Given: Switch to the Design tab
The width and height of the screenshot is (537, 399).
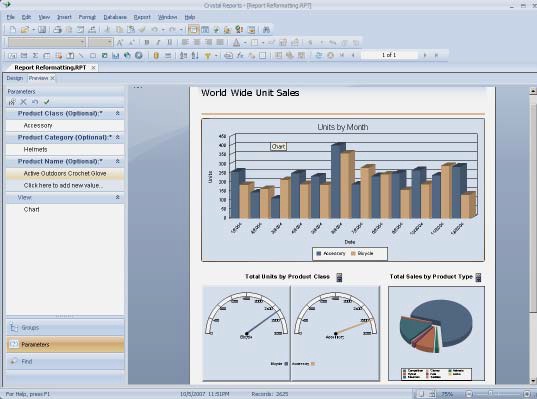Looking at the screenshot, I should coord(15,78).
